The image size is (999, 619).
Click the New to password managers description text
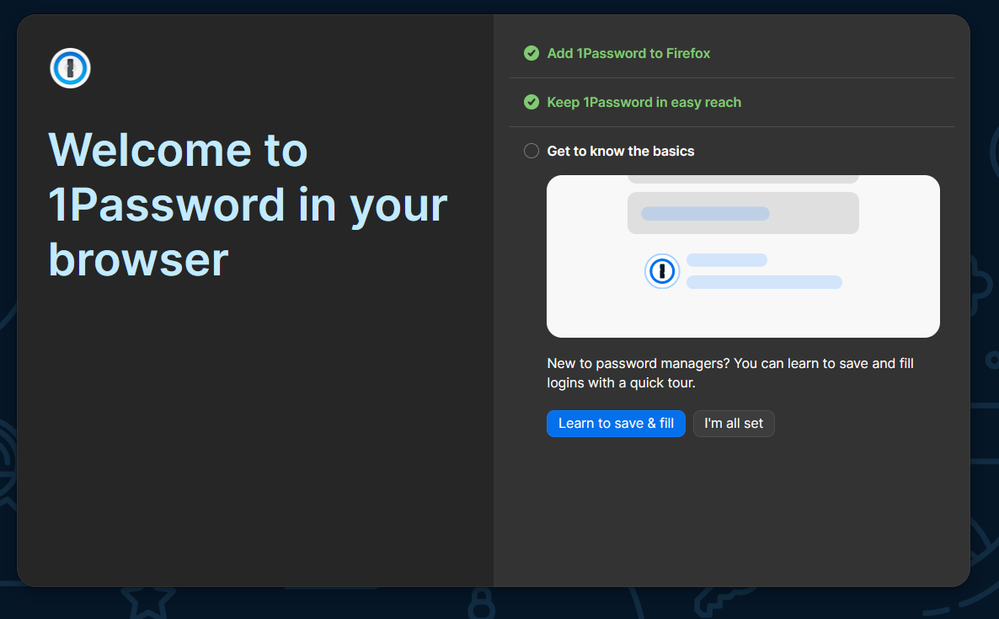pos(730,373)
